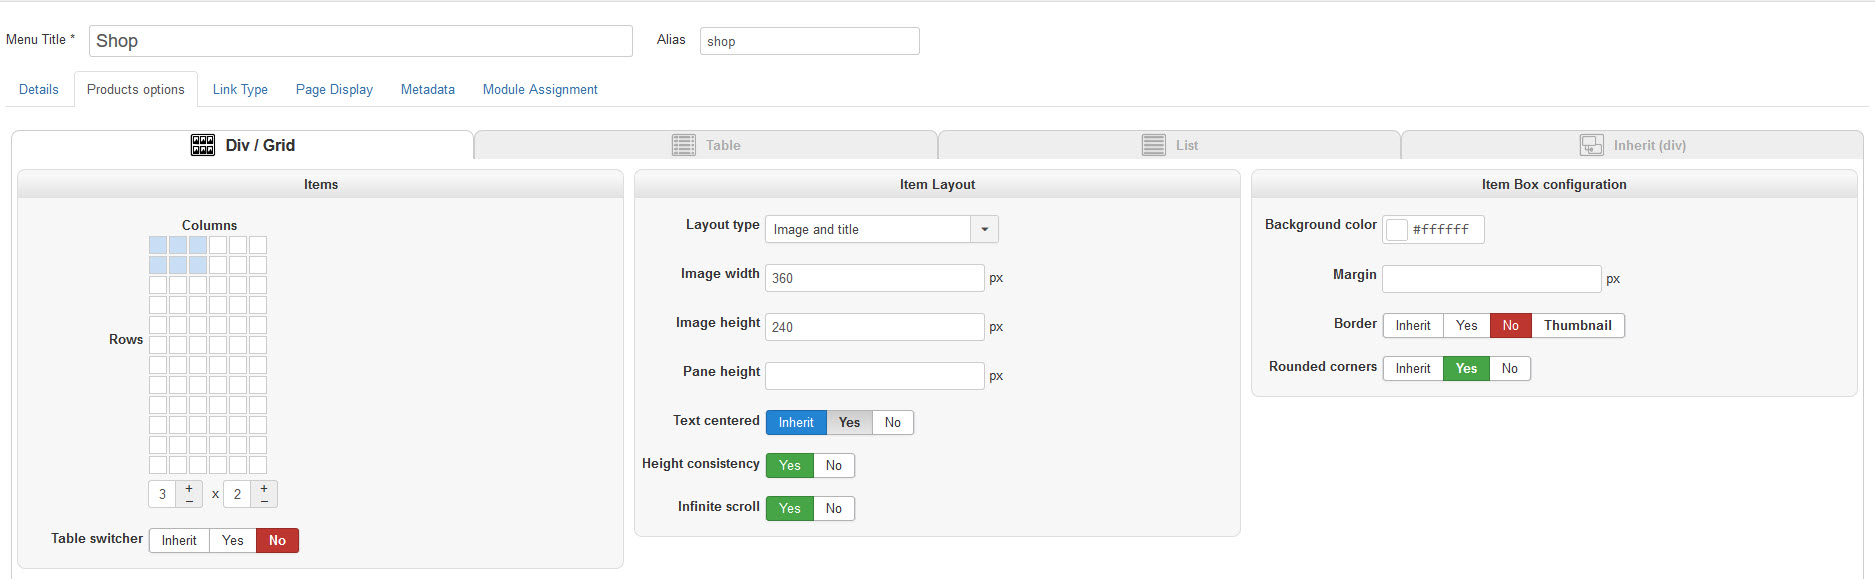This screenshot has height=579, width=1875.
Task: Click the Inherit (div) layout icon
Action: [1591, 145]
